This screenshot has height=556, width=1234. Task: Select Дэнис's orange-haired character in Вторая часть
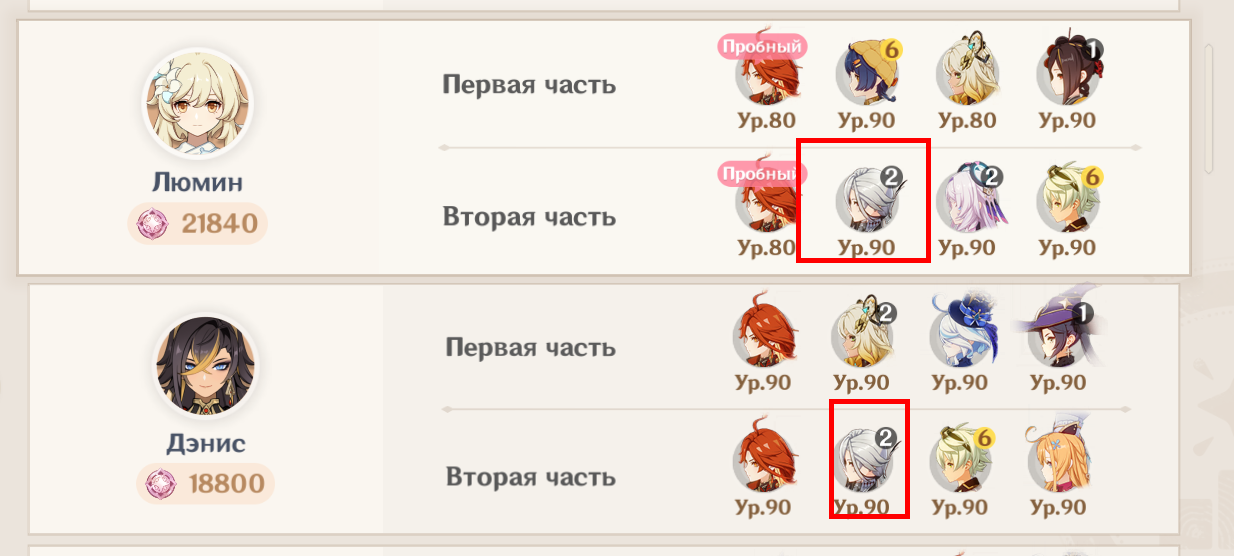point(1059,459)
